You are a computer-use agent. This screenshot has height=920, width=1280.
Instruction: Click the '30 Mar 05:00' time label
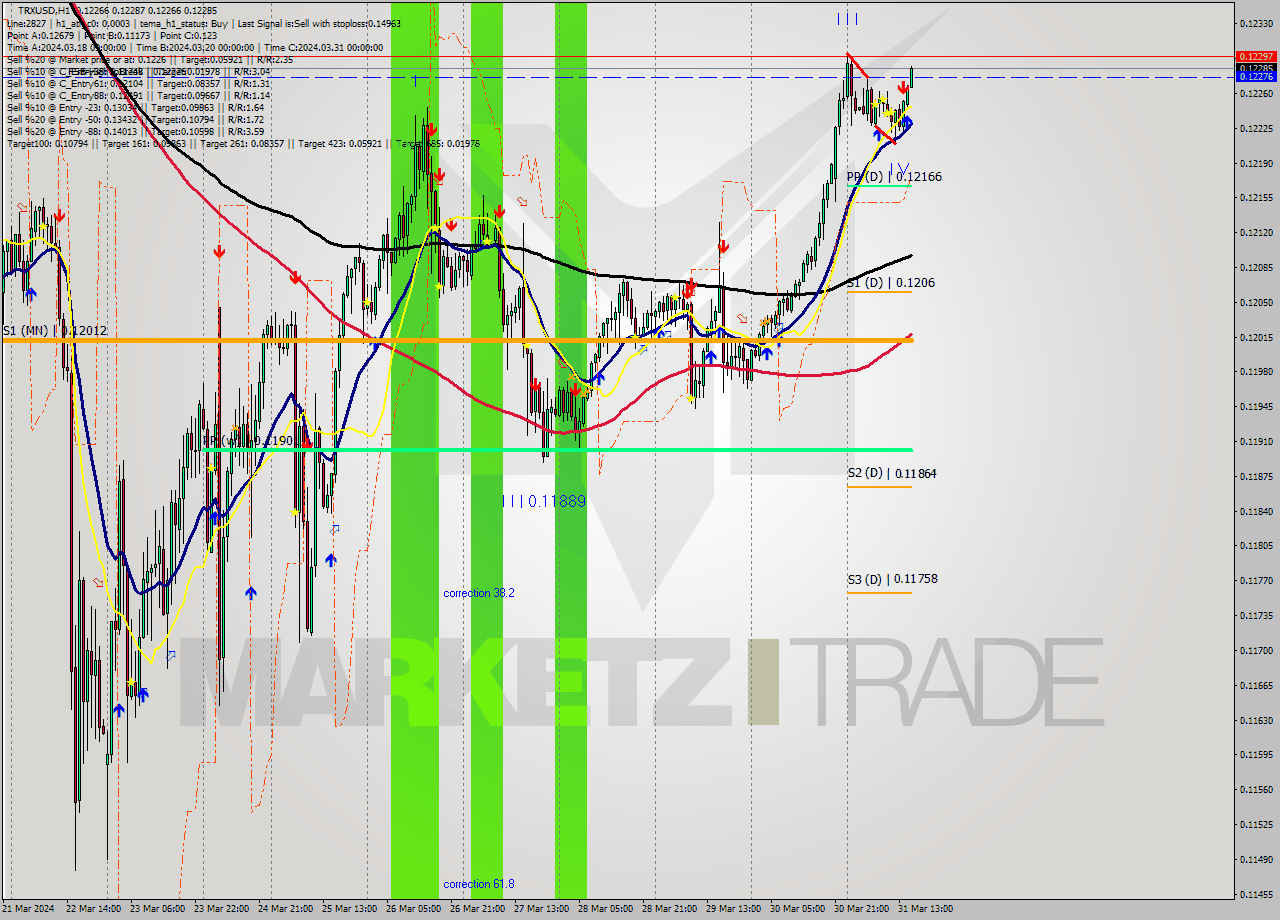797,909
